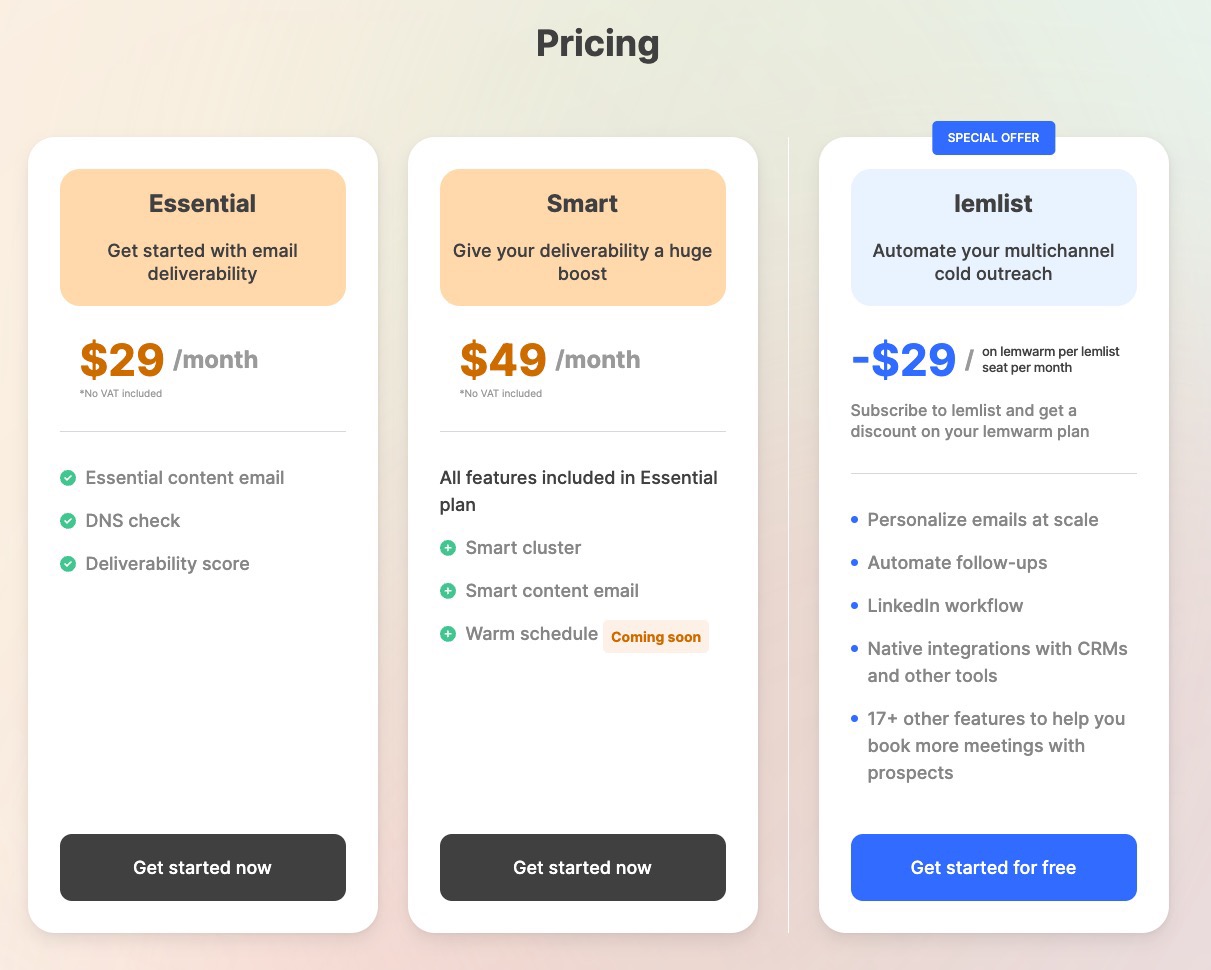Viewport: 1211px width, 970px height.
Task: Click the blue bullet next to LinkedIn workflow
Action: pos(854,606)
